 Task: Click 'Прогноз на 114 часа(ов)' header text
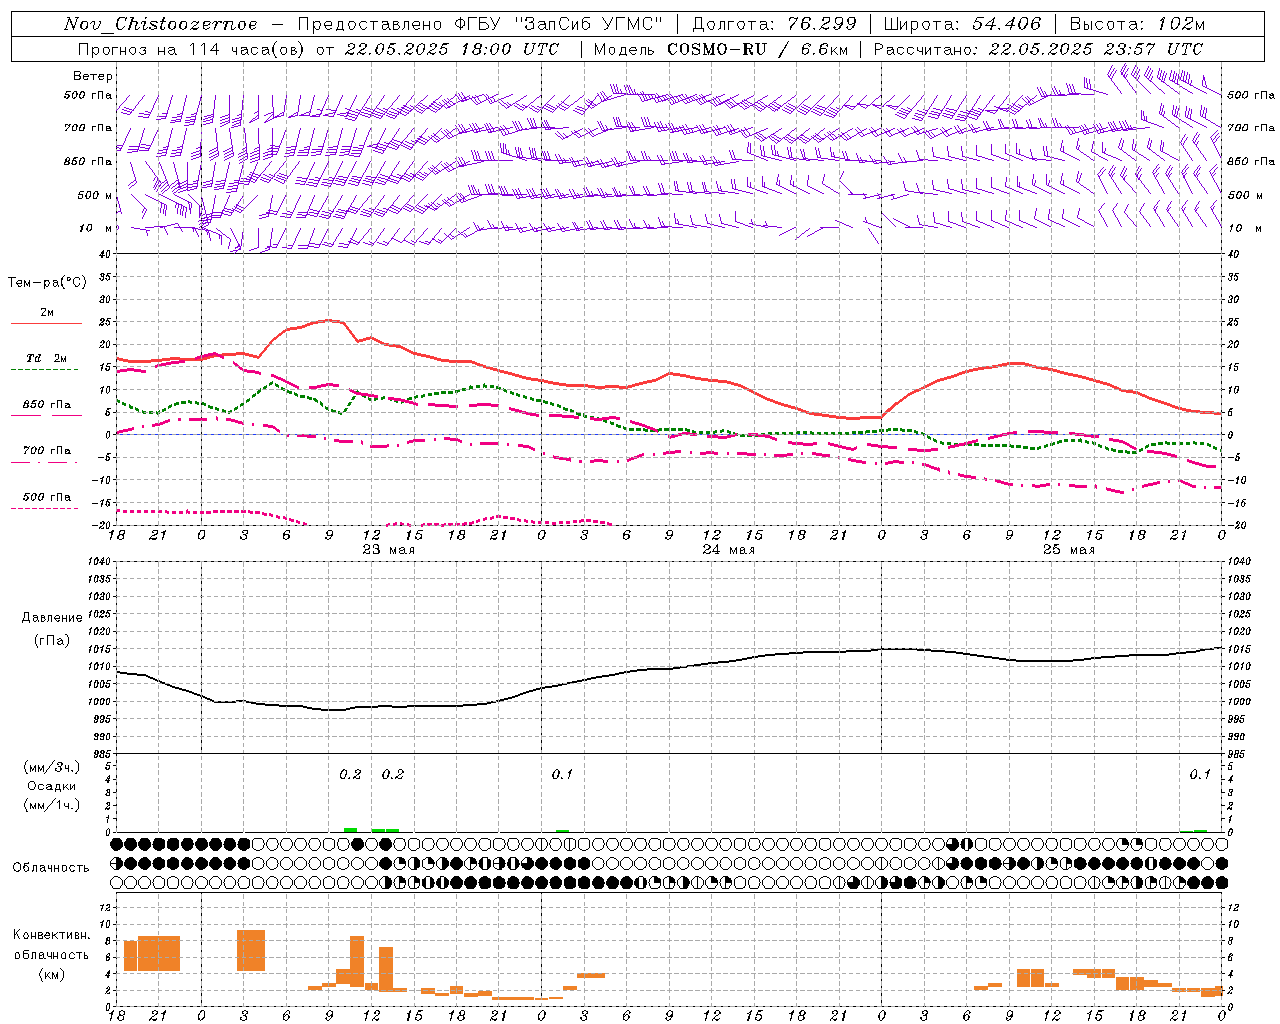[x=191, y=49]
